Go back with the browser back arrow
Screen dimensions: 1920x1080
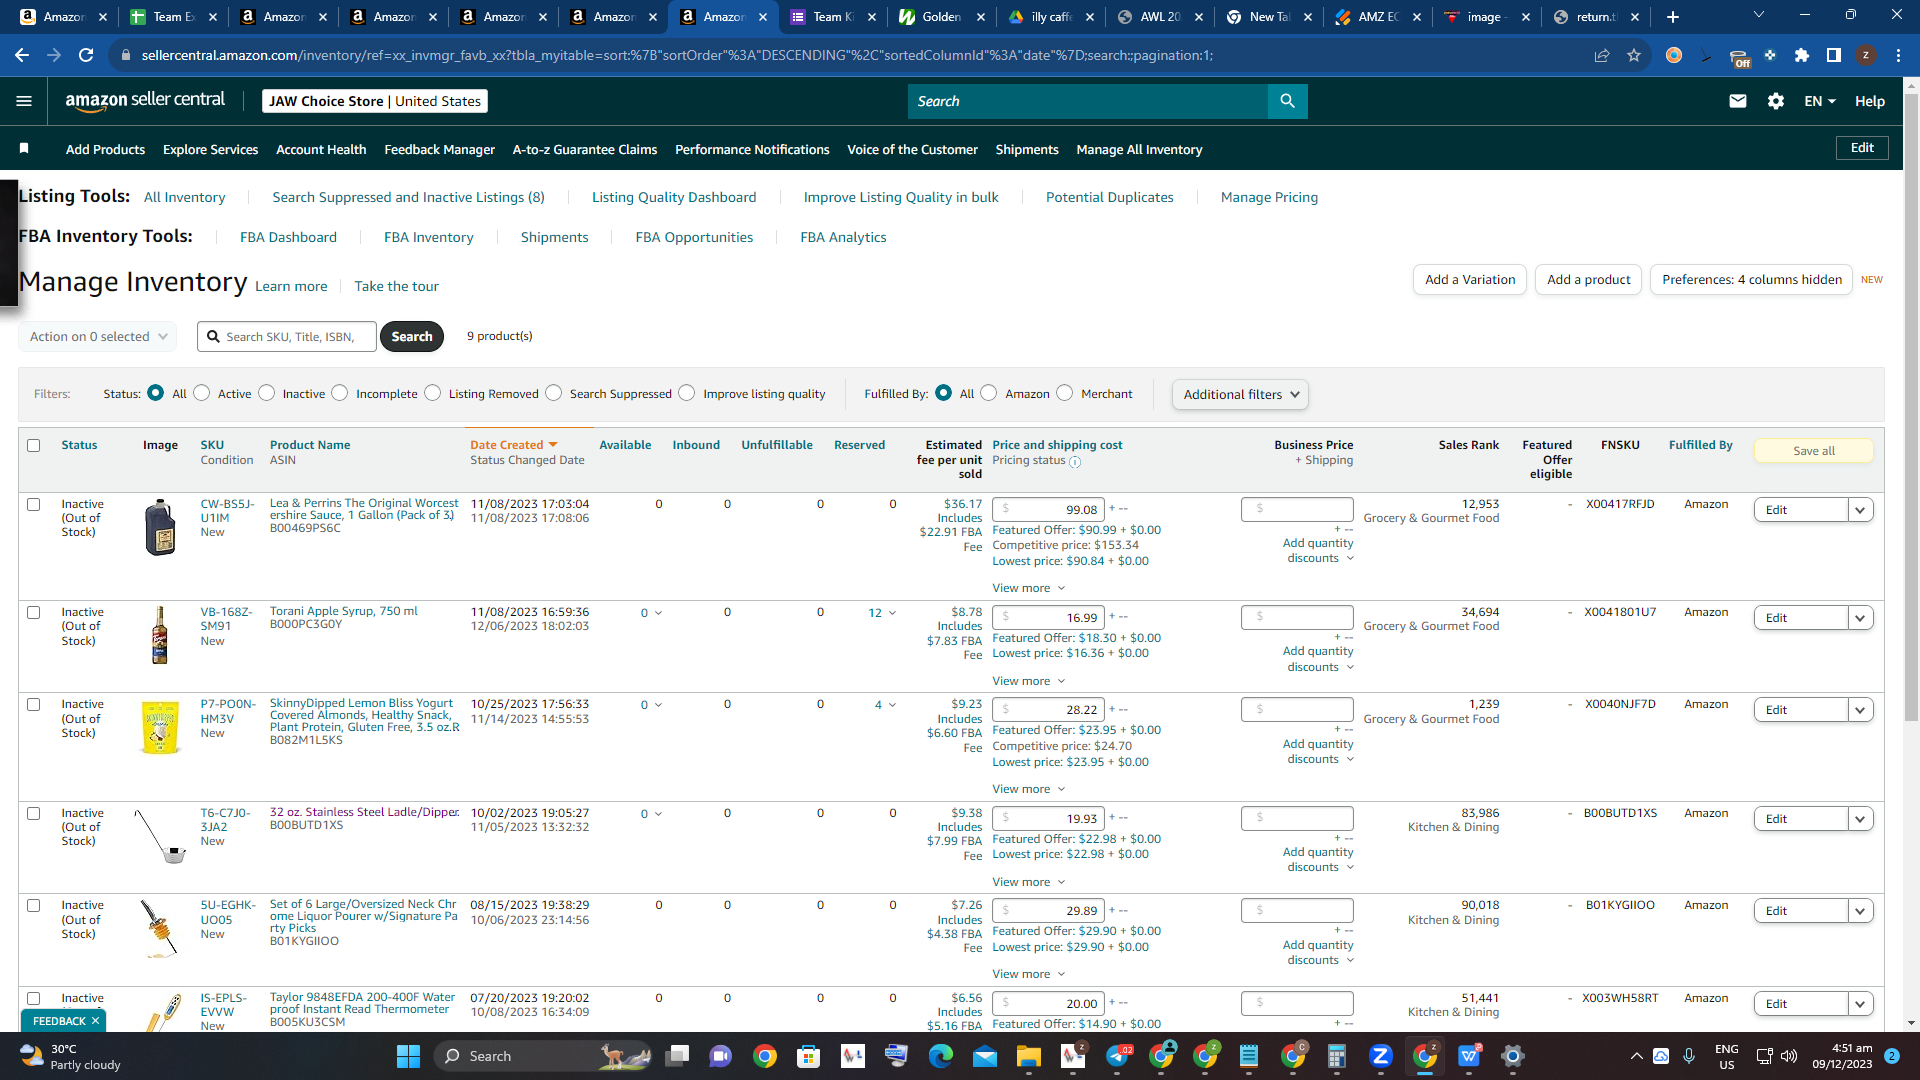click(x=22, y=55)
